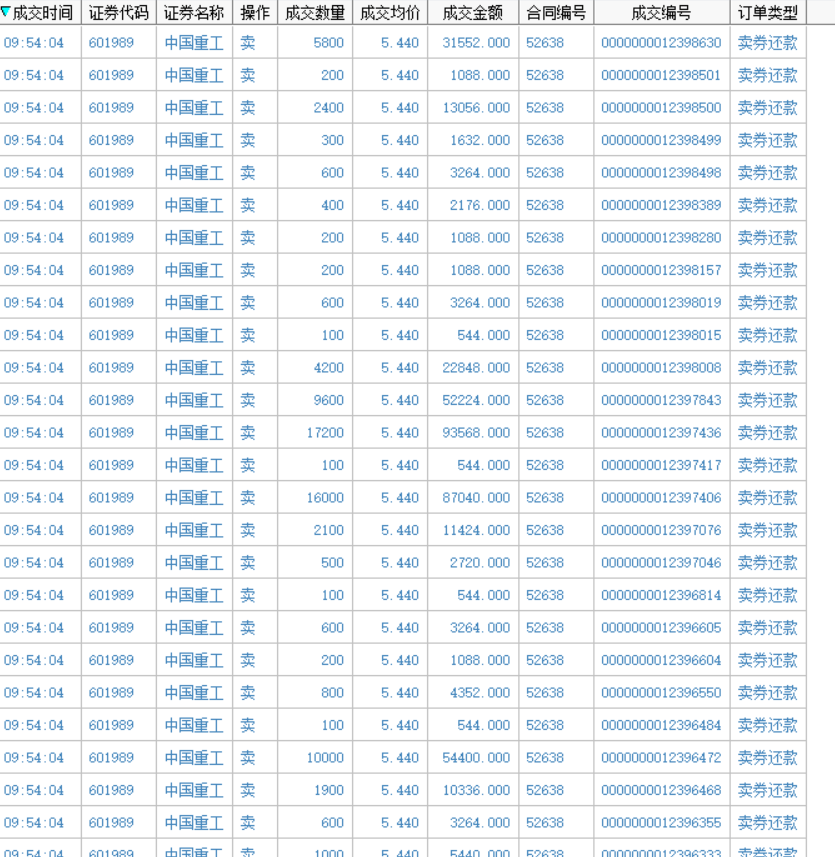The height and width of the screenshot is (857, 835).
Task: Select trade number 000000012396472
Action: 661,758
